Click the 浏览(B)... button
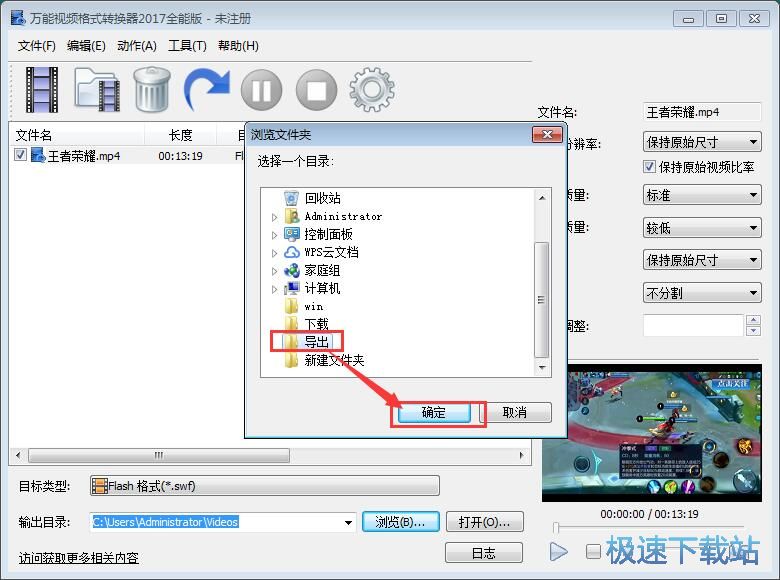The height and width of the screenshot is (580, 780). pyautogui.click(x=400, y=522)
